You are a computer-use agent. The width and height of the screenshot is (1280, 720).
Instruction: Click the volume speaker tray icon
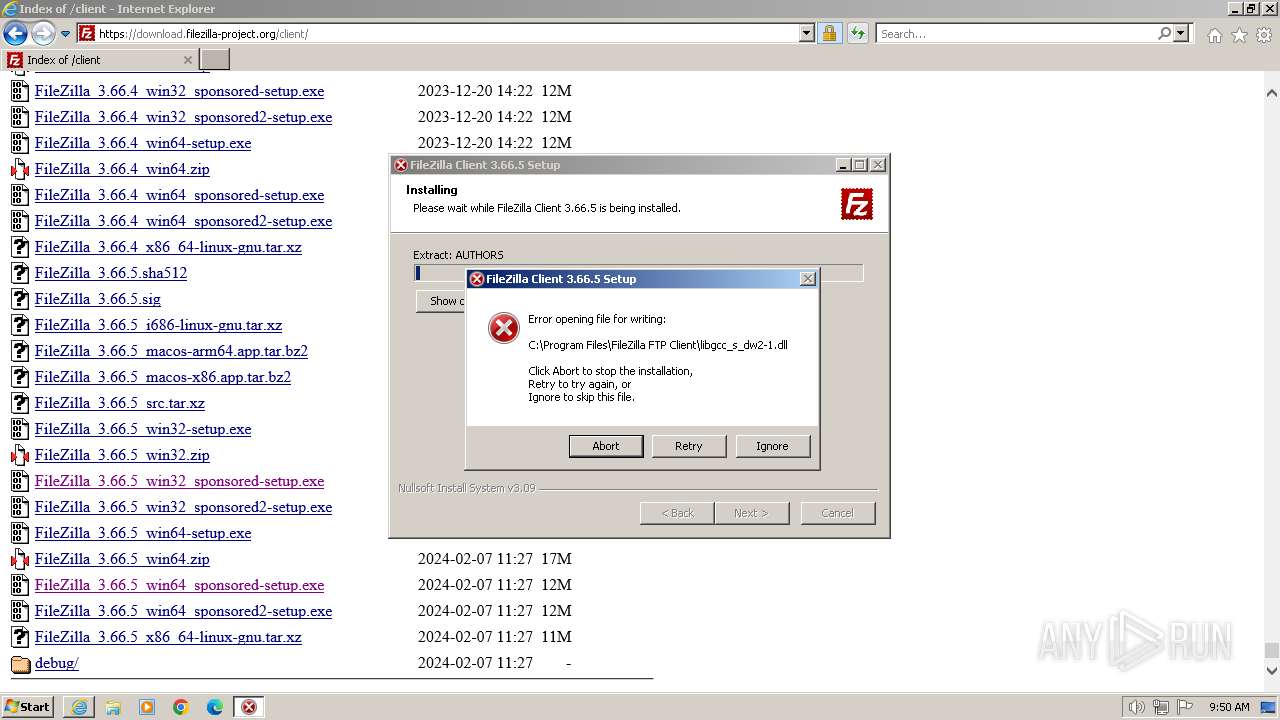[1137, 707]
